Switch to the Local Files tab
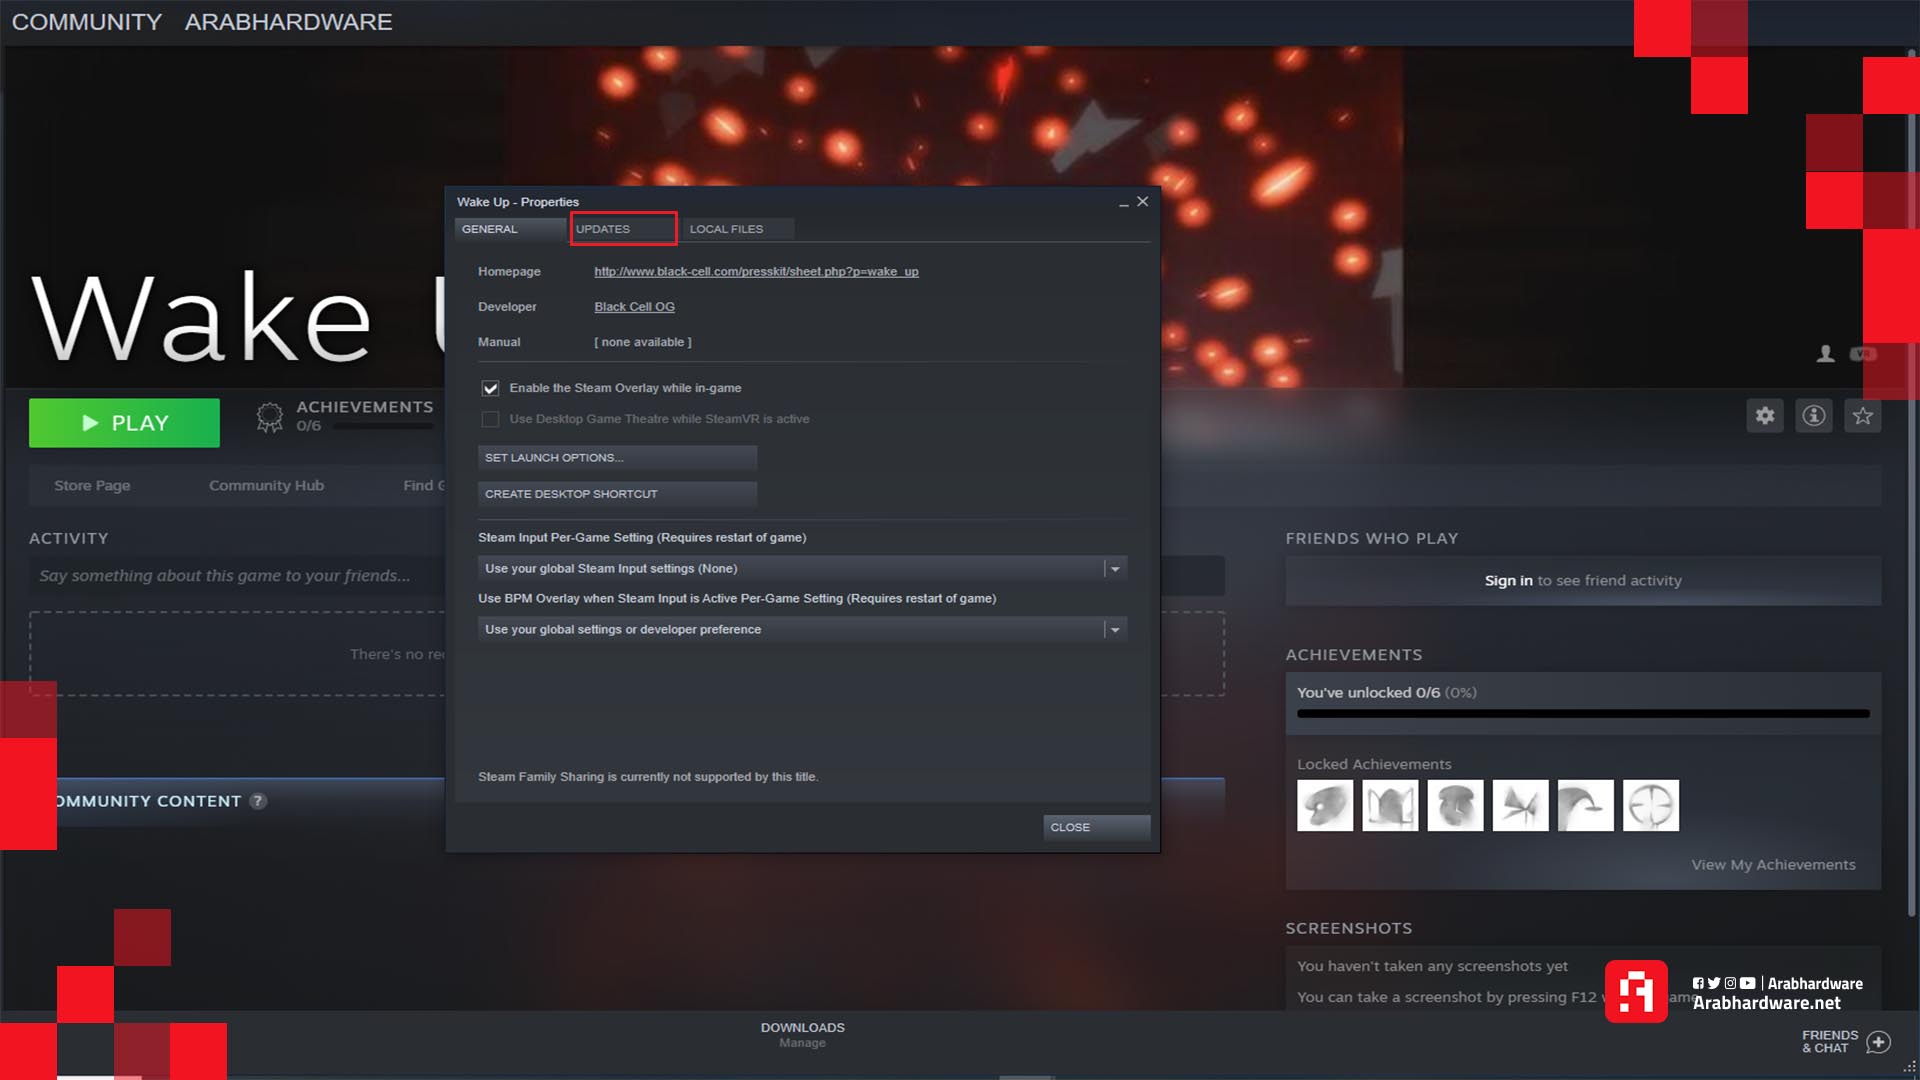Screen dimensions: 1920x1080 (738, 229)
